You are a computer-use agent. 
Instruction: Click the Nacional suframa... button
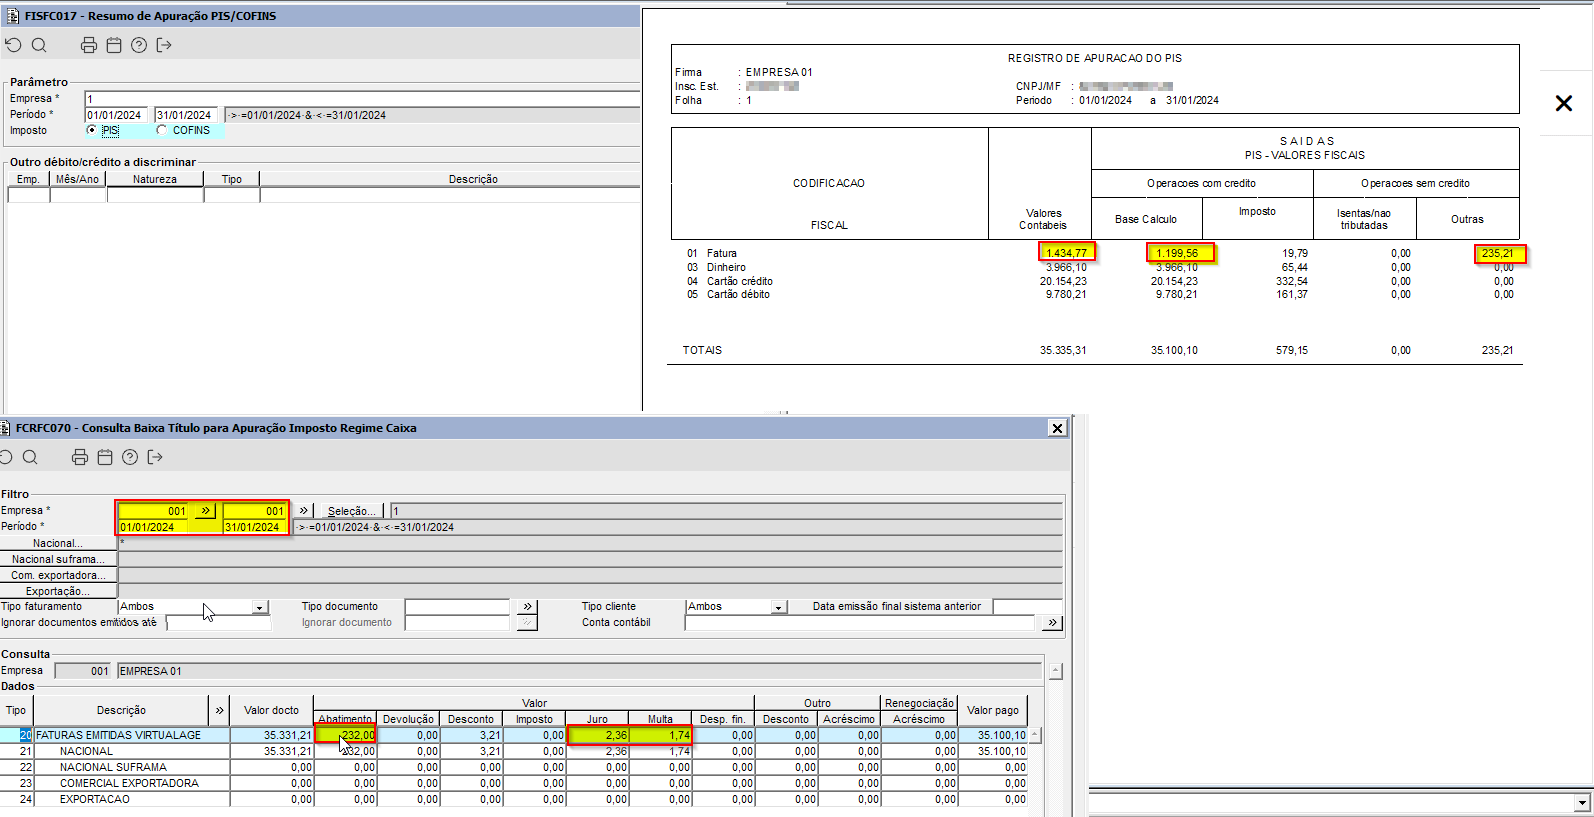click(x=58, y=559)
